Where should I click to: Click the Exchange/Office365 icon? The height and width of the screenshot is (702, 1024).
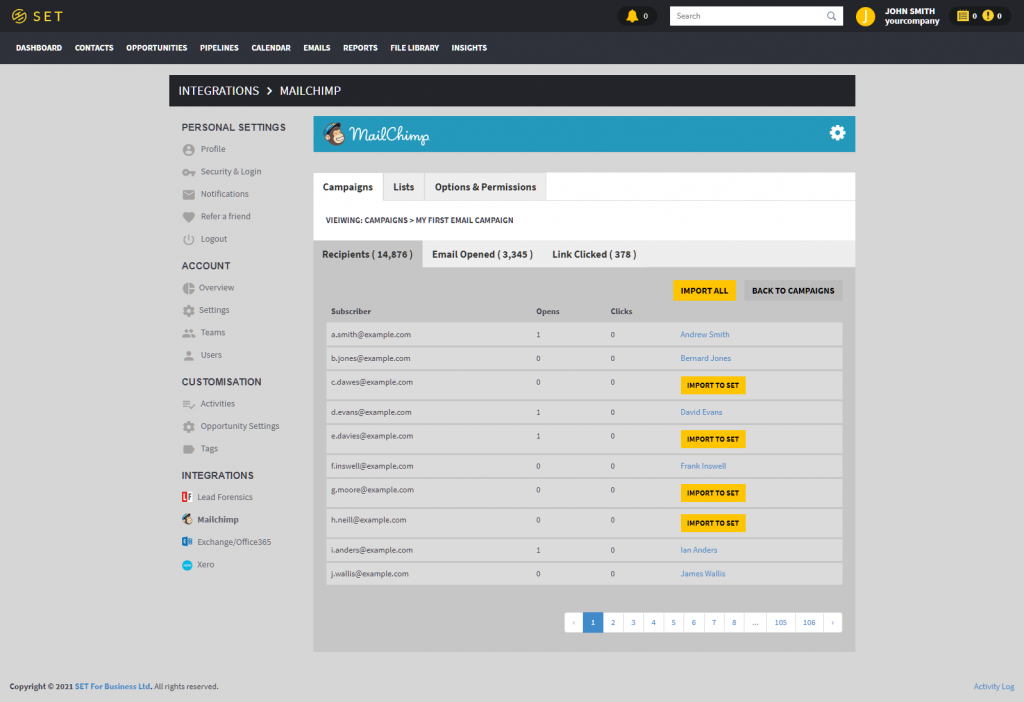tap(187, 541)
